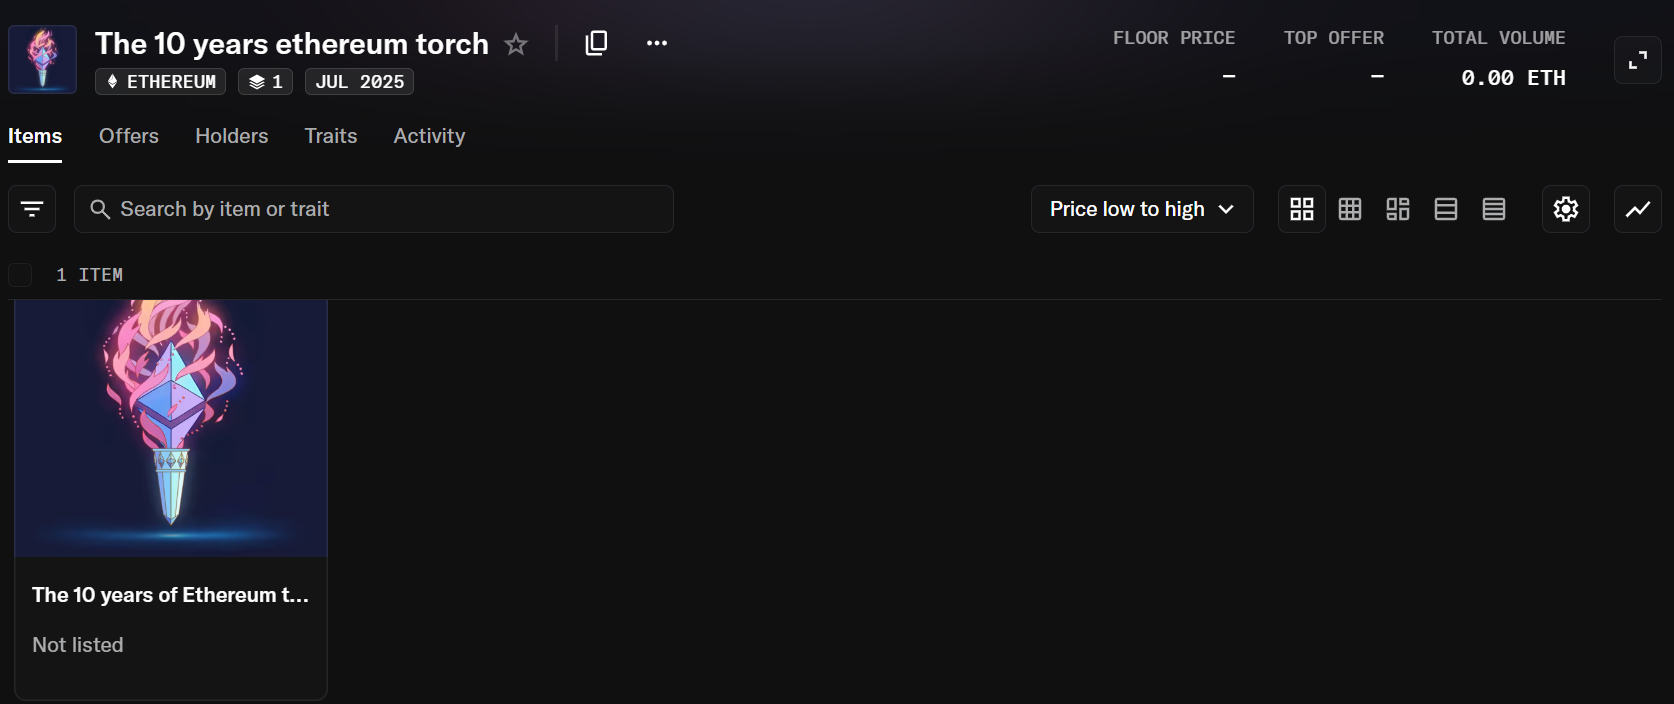The height and width of the screenshot is (704, 1674).
Task: Select the list view icon
Action: [x=1446, y=209]
